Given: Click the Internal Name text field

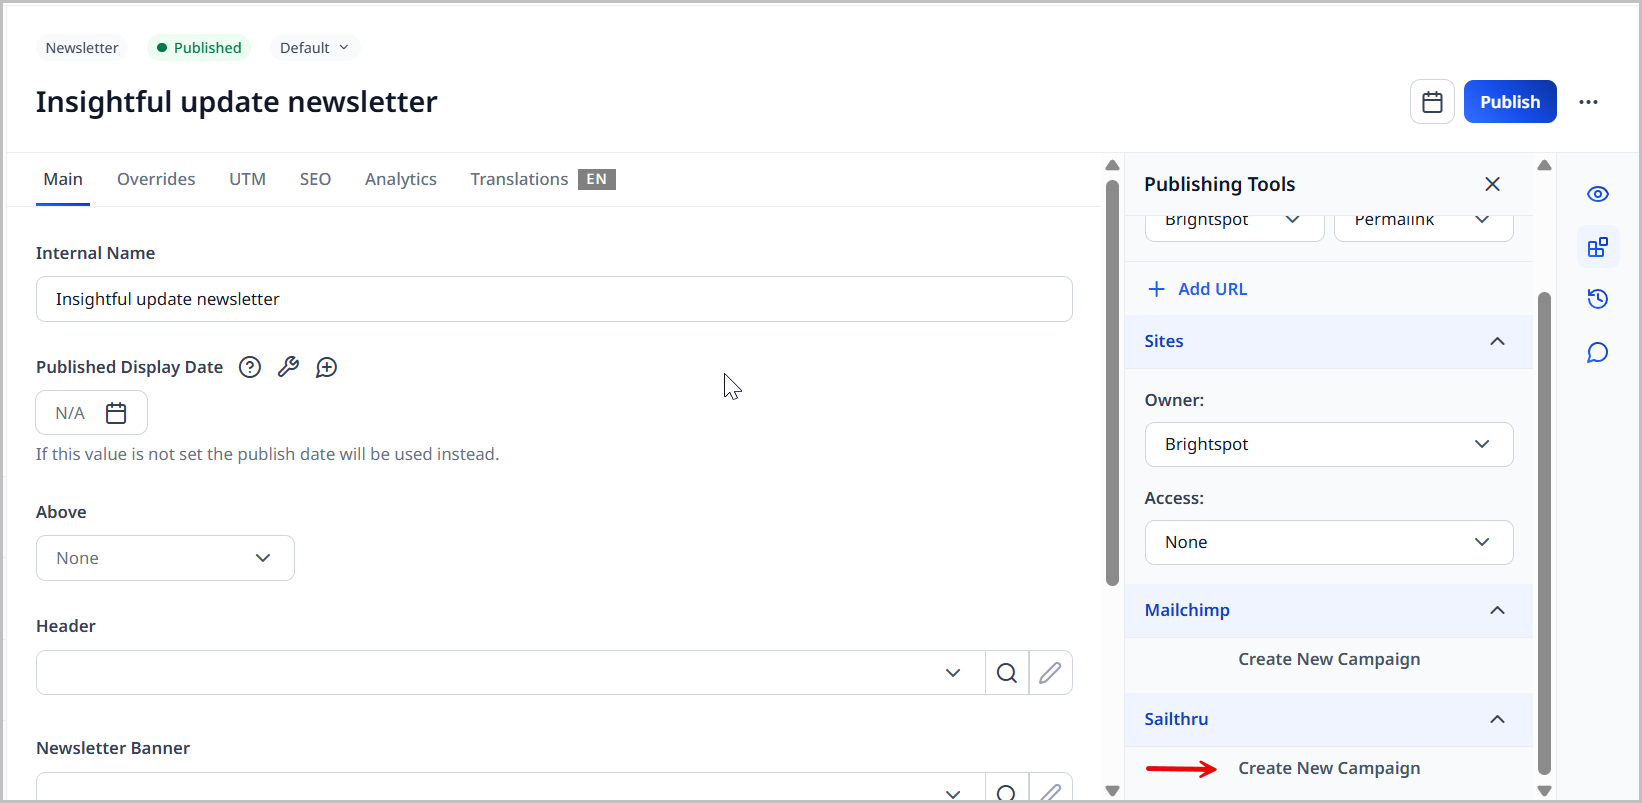Looking at the screenshot, I should pos(554,299).
